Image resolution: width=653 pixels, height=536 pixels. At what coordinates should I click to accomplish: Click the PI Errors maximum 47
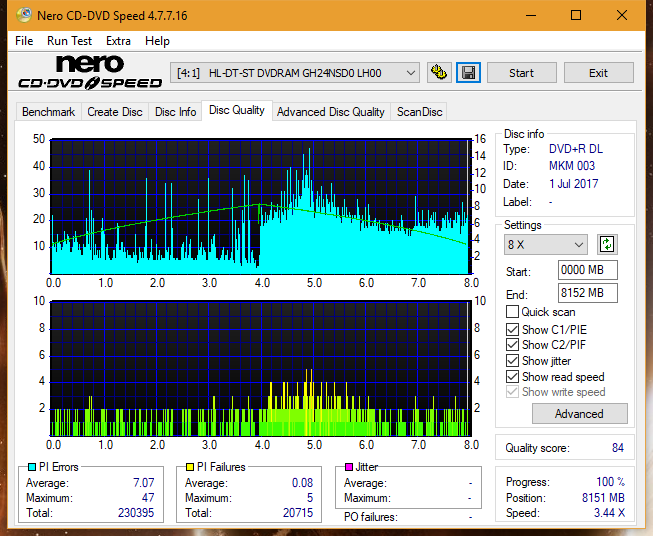[148, 497]
